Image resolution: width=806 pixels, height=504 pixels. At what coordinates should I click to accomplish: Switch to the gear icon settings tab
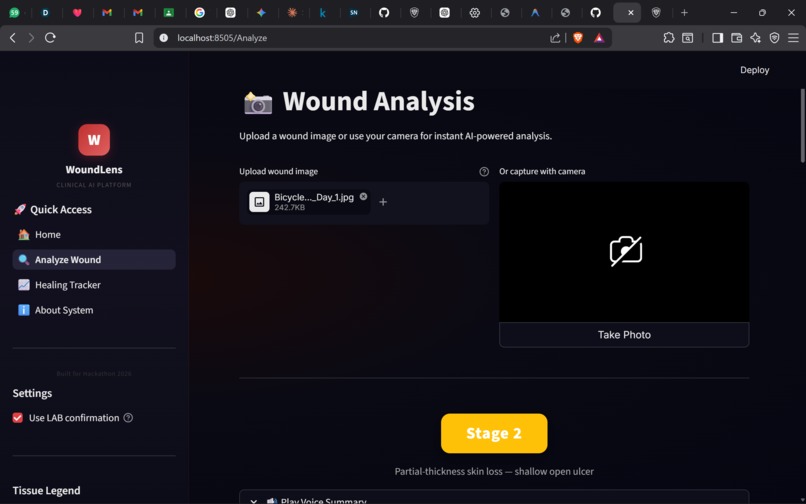coord(474,13)
